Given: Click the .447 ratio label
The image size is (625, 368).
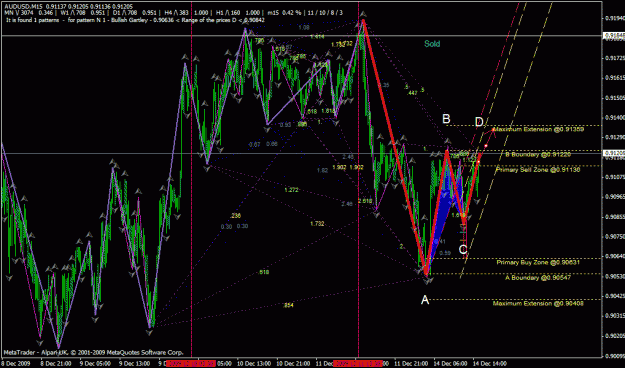Looking at the screenshot, I should 412,93.
